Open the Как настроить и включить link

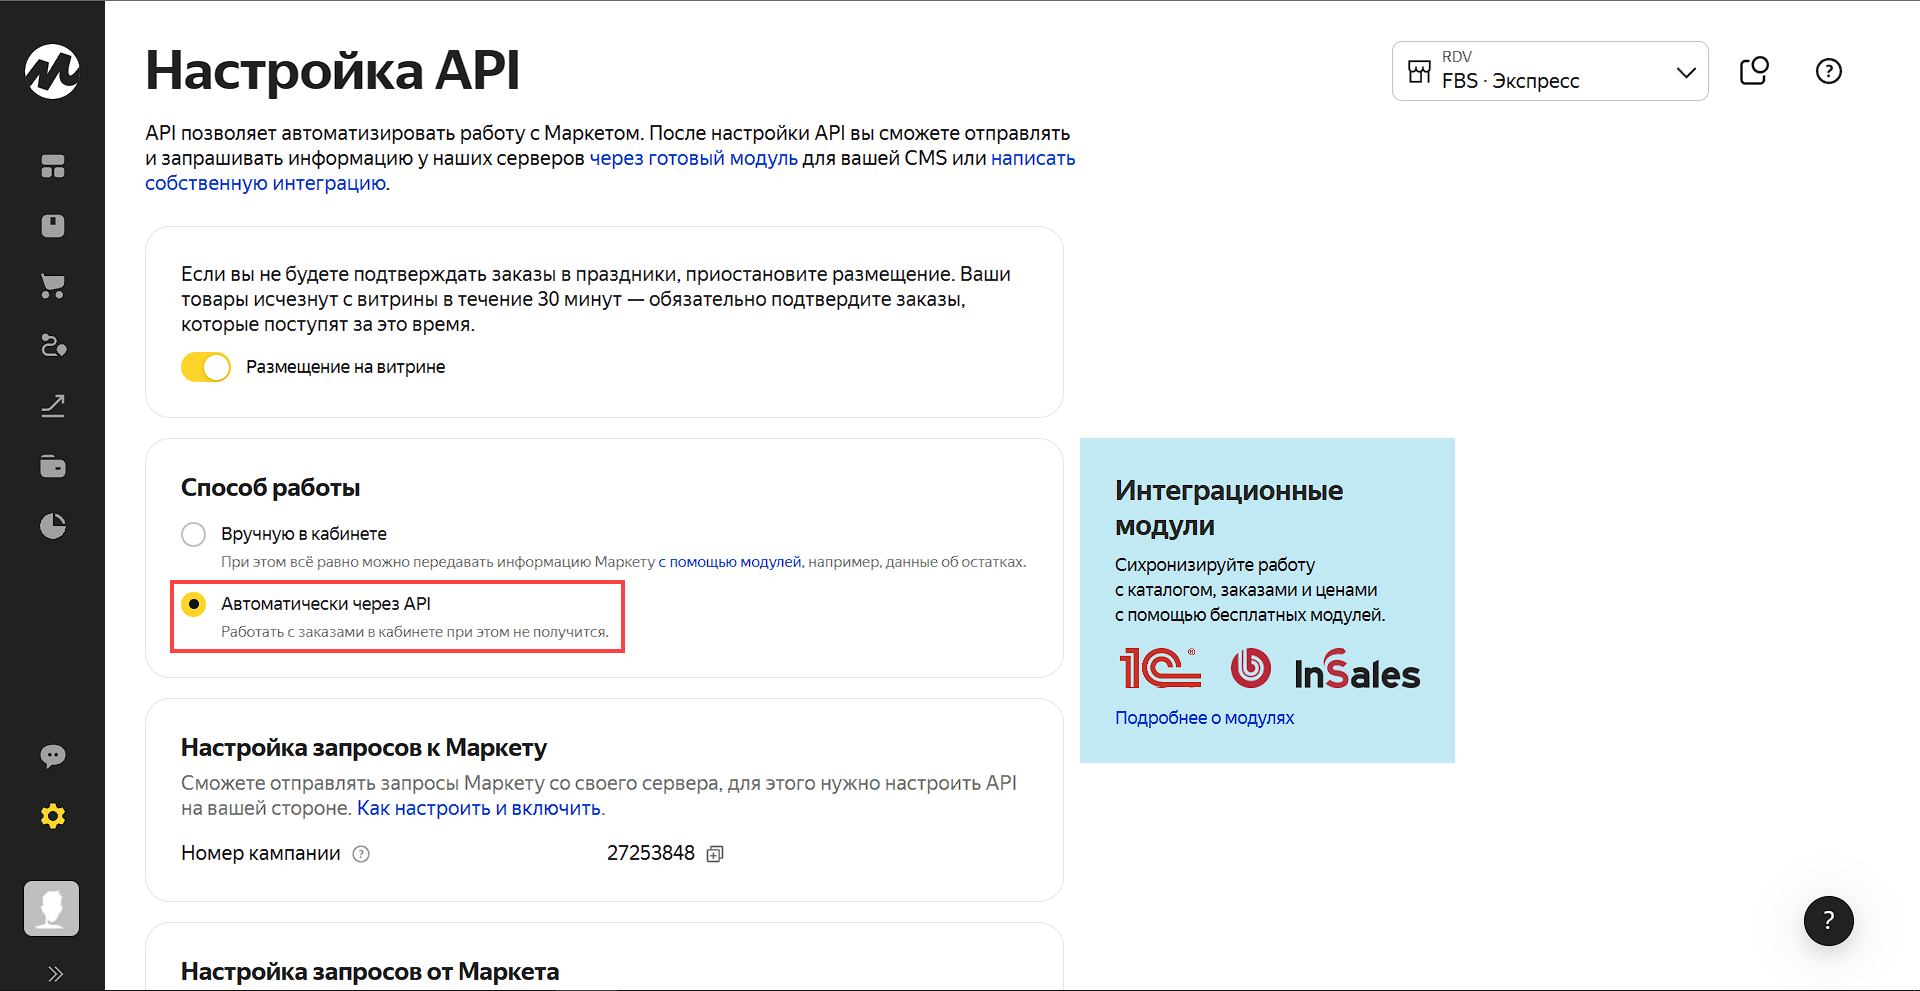point(479,808)
